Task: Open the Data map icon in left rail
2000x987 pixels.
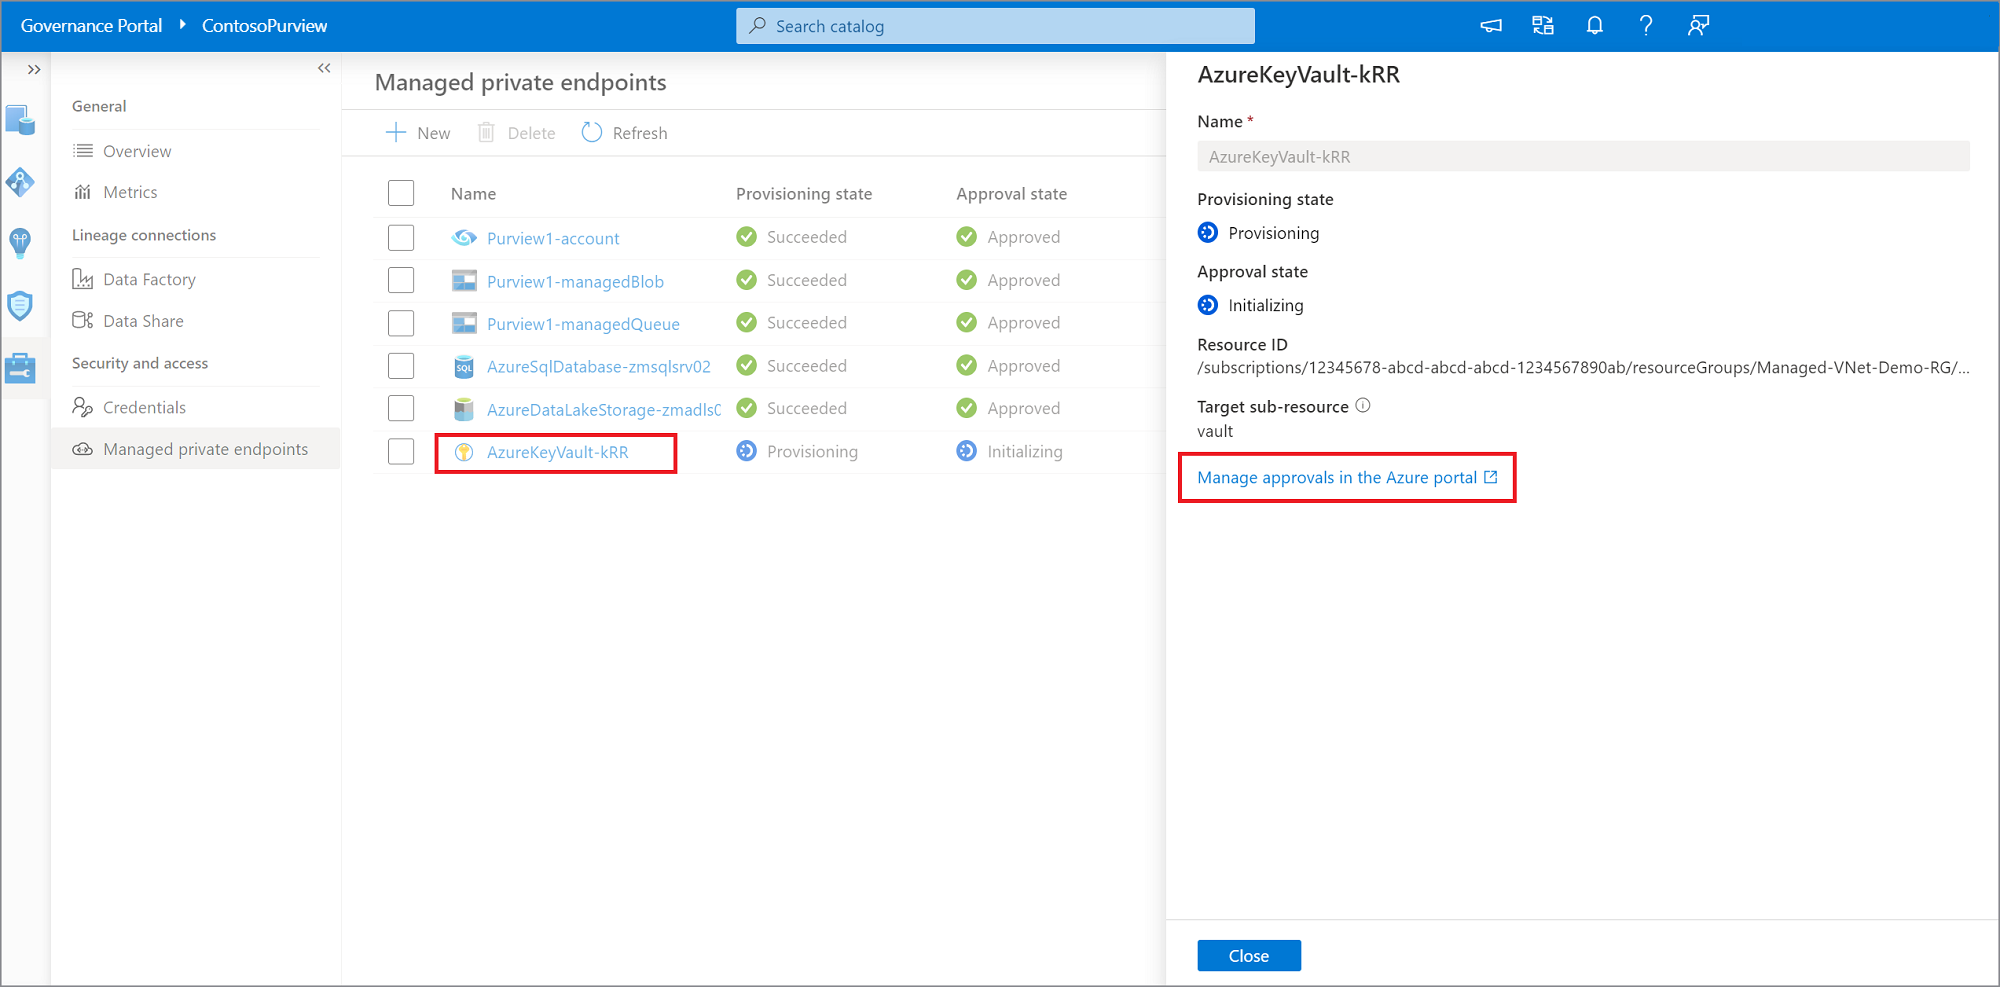Action: (20, 182)
